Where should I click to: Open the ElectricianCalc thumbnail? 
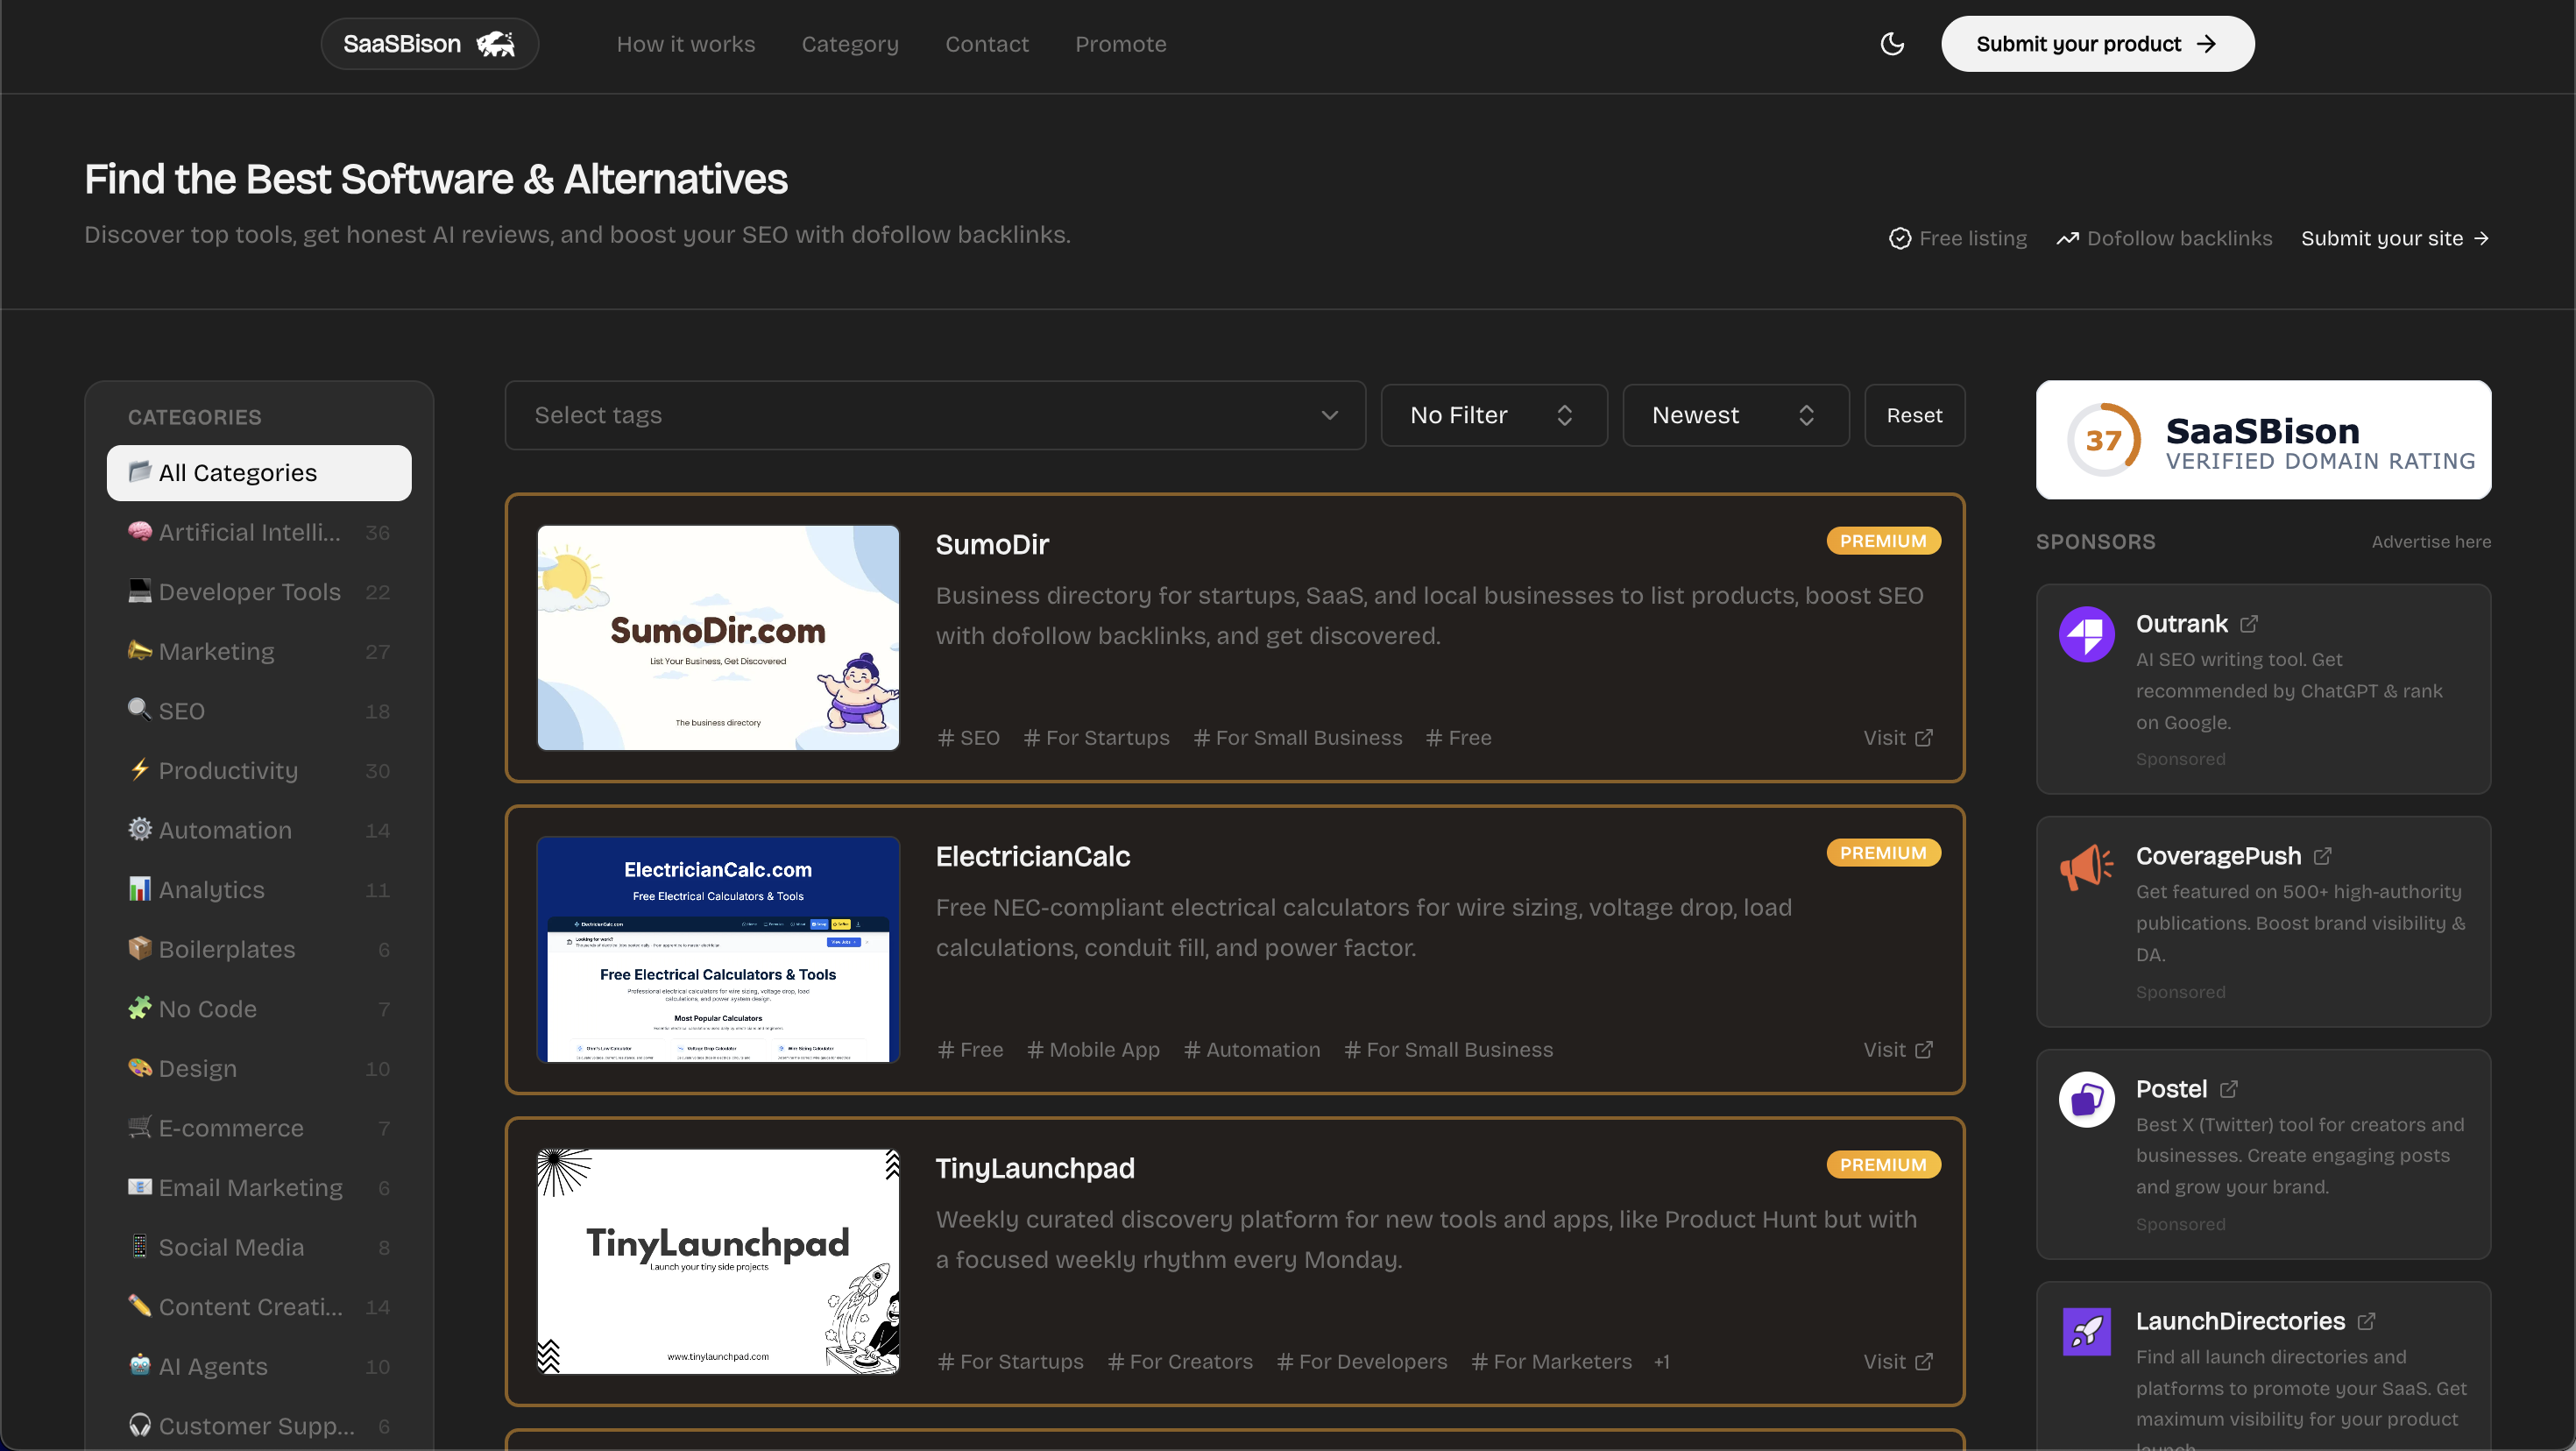[x=718, y=950]
